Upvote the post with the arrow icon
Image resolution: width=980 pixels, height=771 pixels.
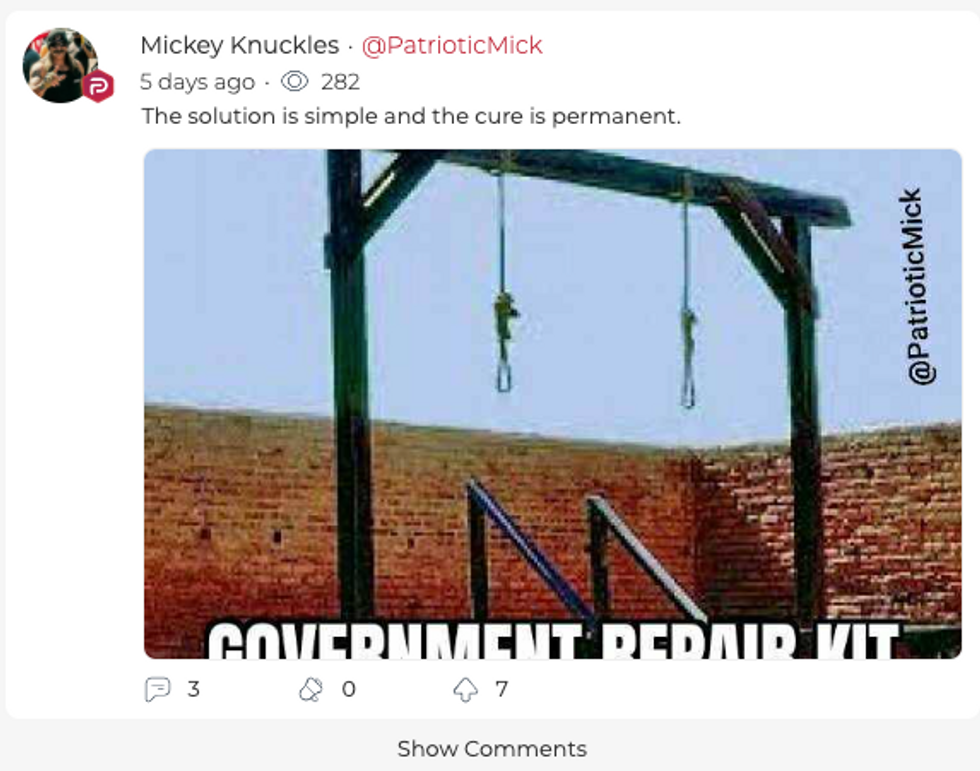click(x=465, y=689)
